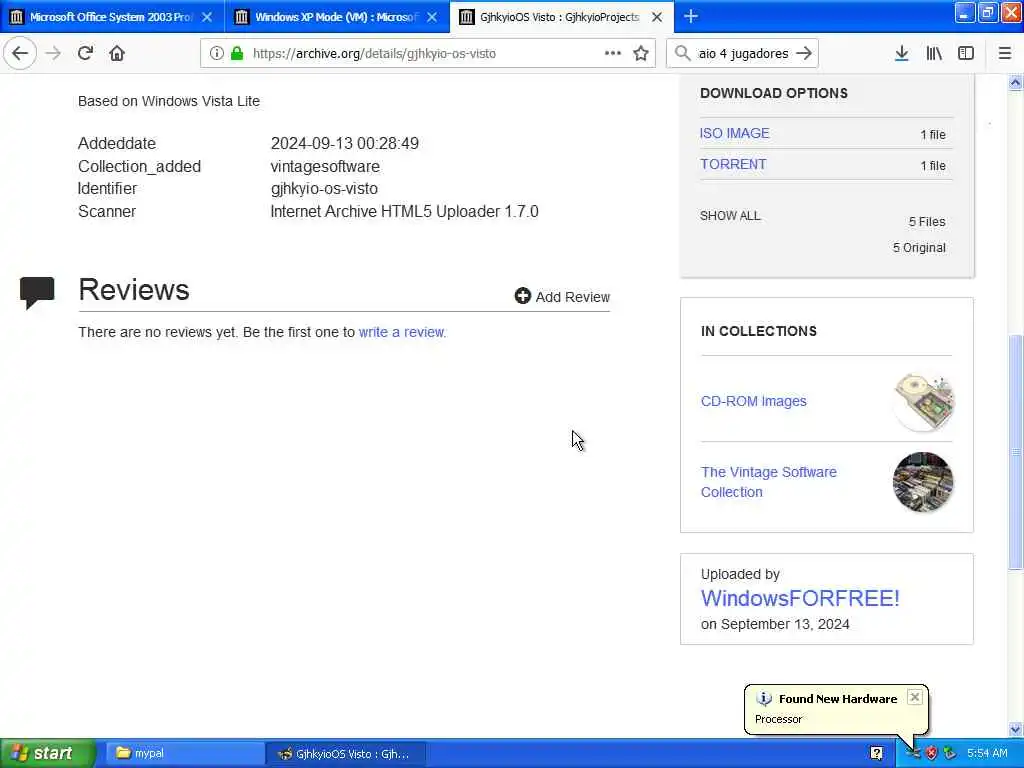The image size is (1024, 768).
Task: Click the plus icon beside Add Review
Action: [x=522, y=296]
